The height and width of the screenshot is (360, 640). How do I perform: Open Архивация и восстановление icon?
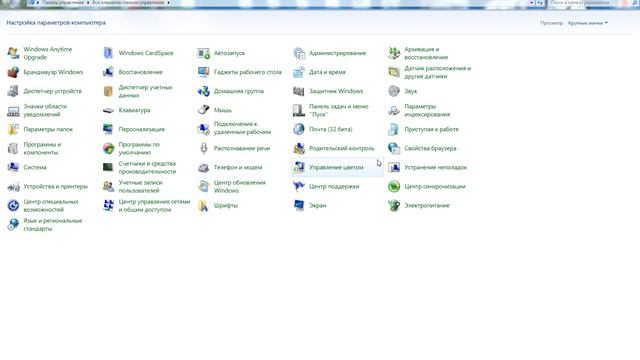pos(394,53)
